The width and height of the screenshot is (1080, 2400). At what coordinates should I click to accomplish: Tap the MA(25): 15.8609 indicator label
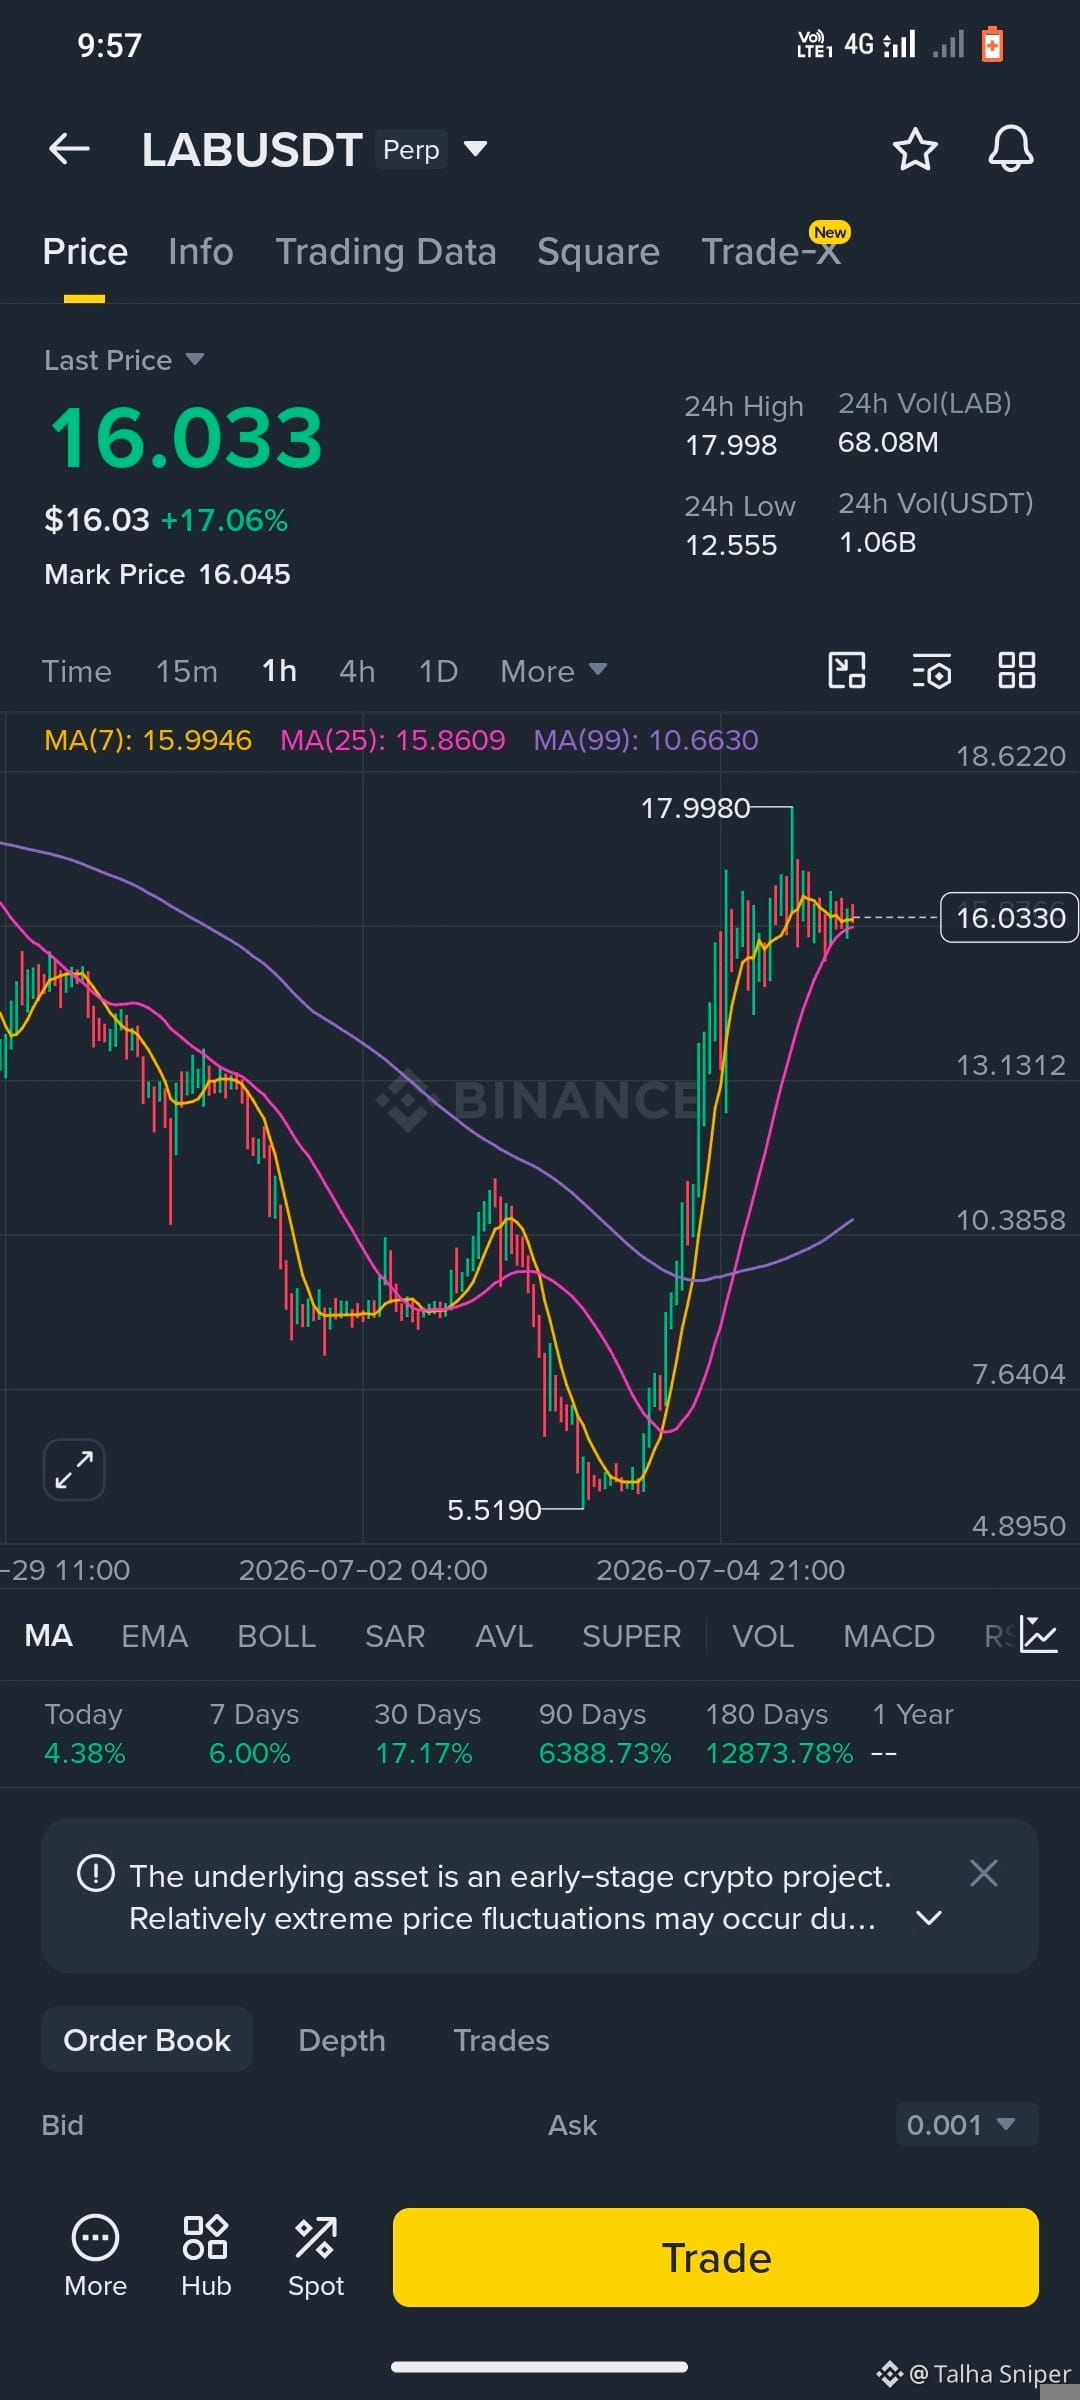click(393, 740)
